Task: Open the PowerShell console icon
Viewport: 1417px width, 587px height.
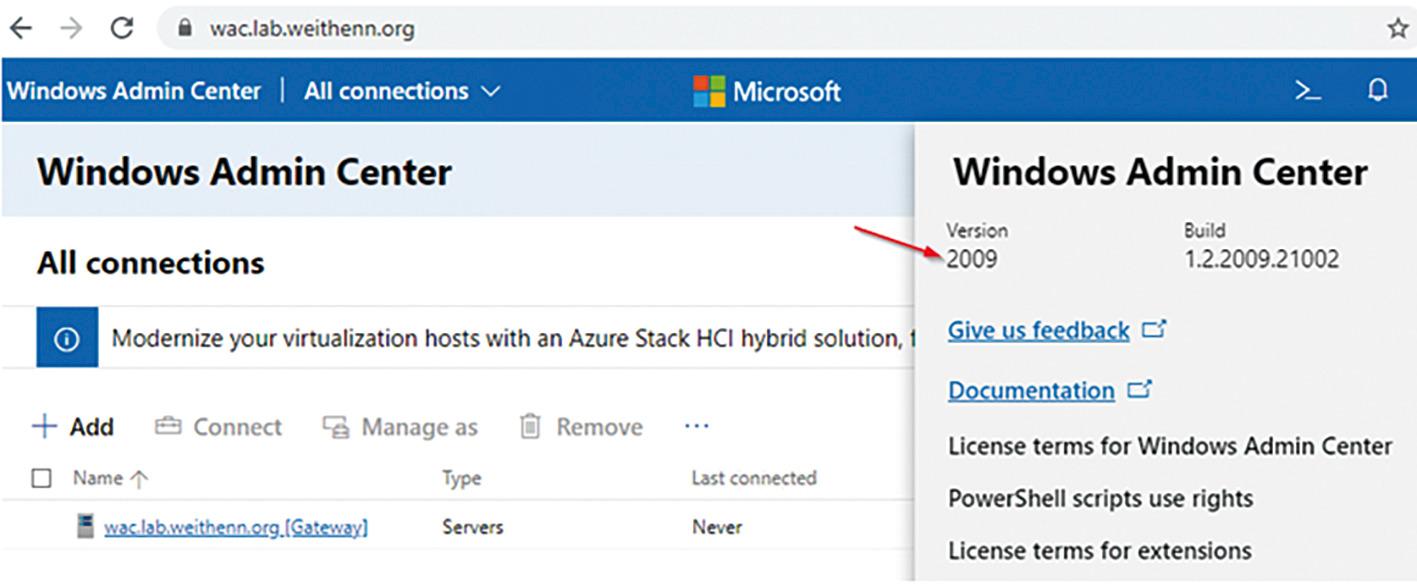Action: pos(1307,91)
